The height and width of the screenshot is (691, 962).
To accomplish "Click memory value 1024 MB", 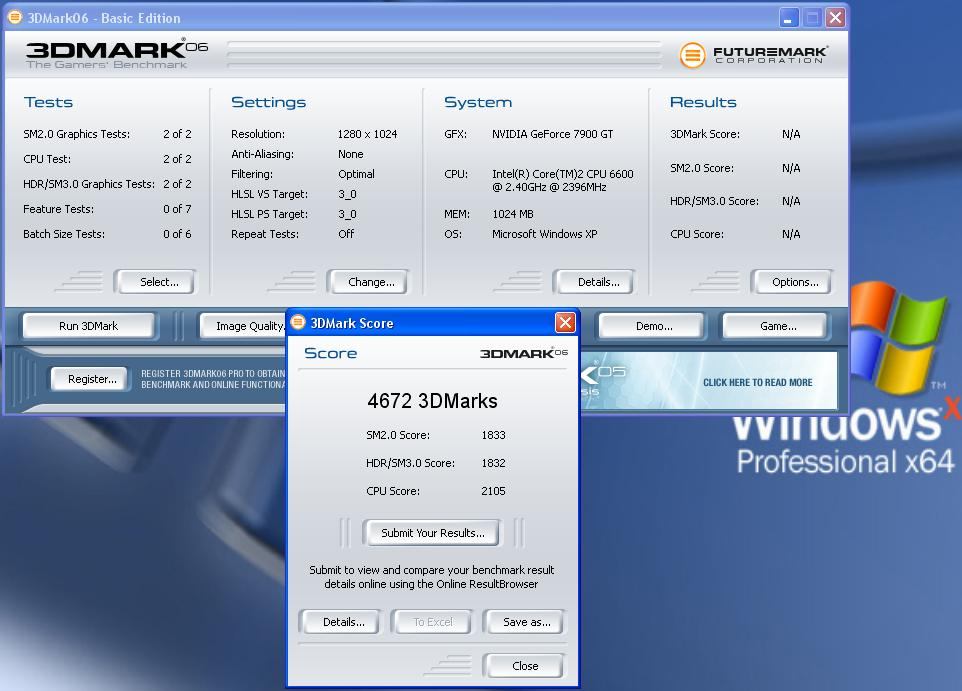I will [x=512, y=214].
